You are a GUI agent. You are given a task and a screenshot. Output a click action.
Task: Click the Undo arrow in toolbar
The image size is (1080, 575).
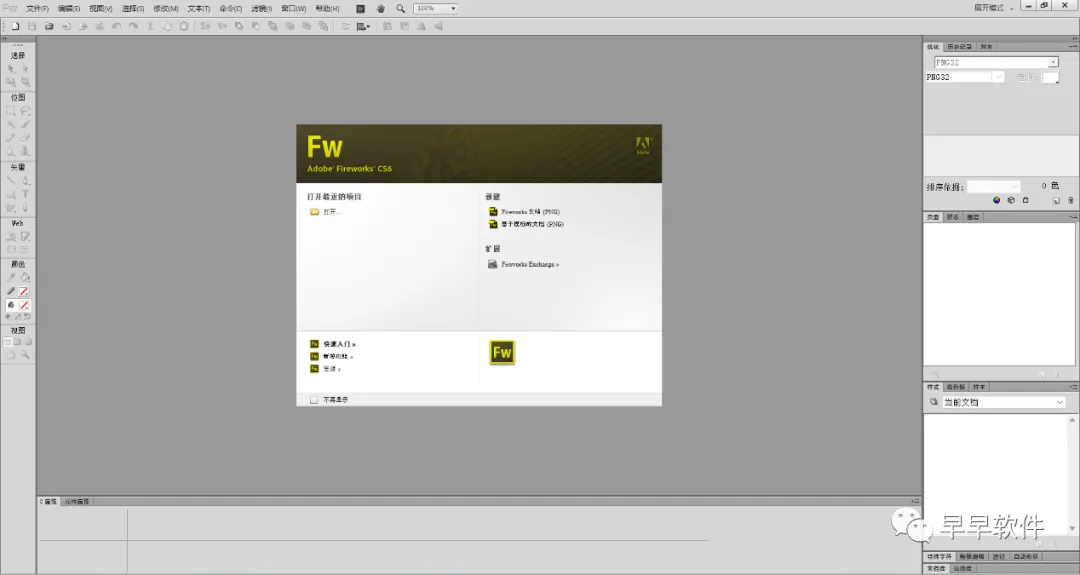tap(116, 26)
